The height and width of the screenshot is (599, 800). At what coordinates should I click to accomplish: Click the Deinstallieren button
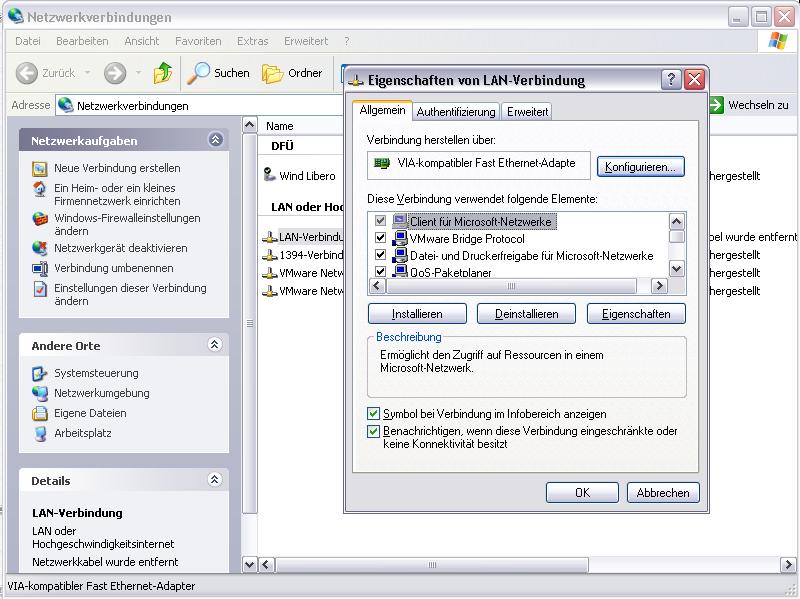[x=527, y=314]
